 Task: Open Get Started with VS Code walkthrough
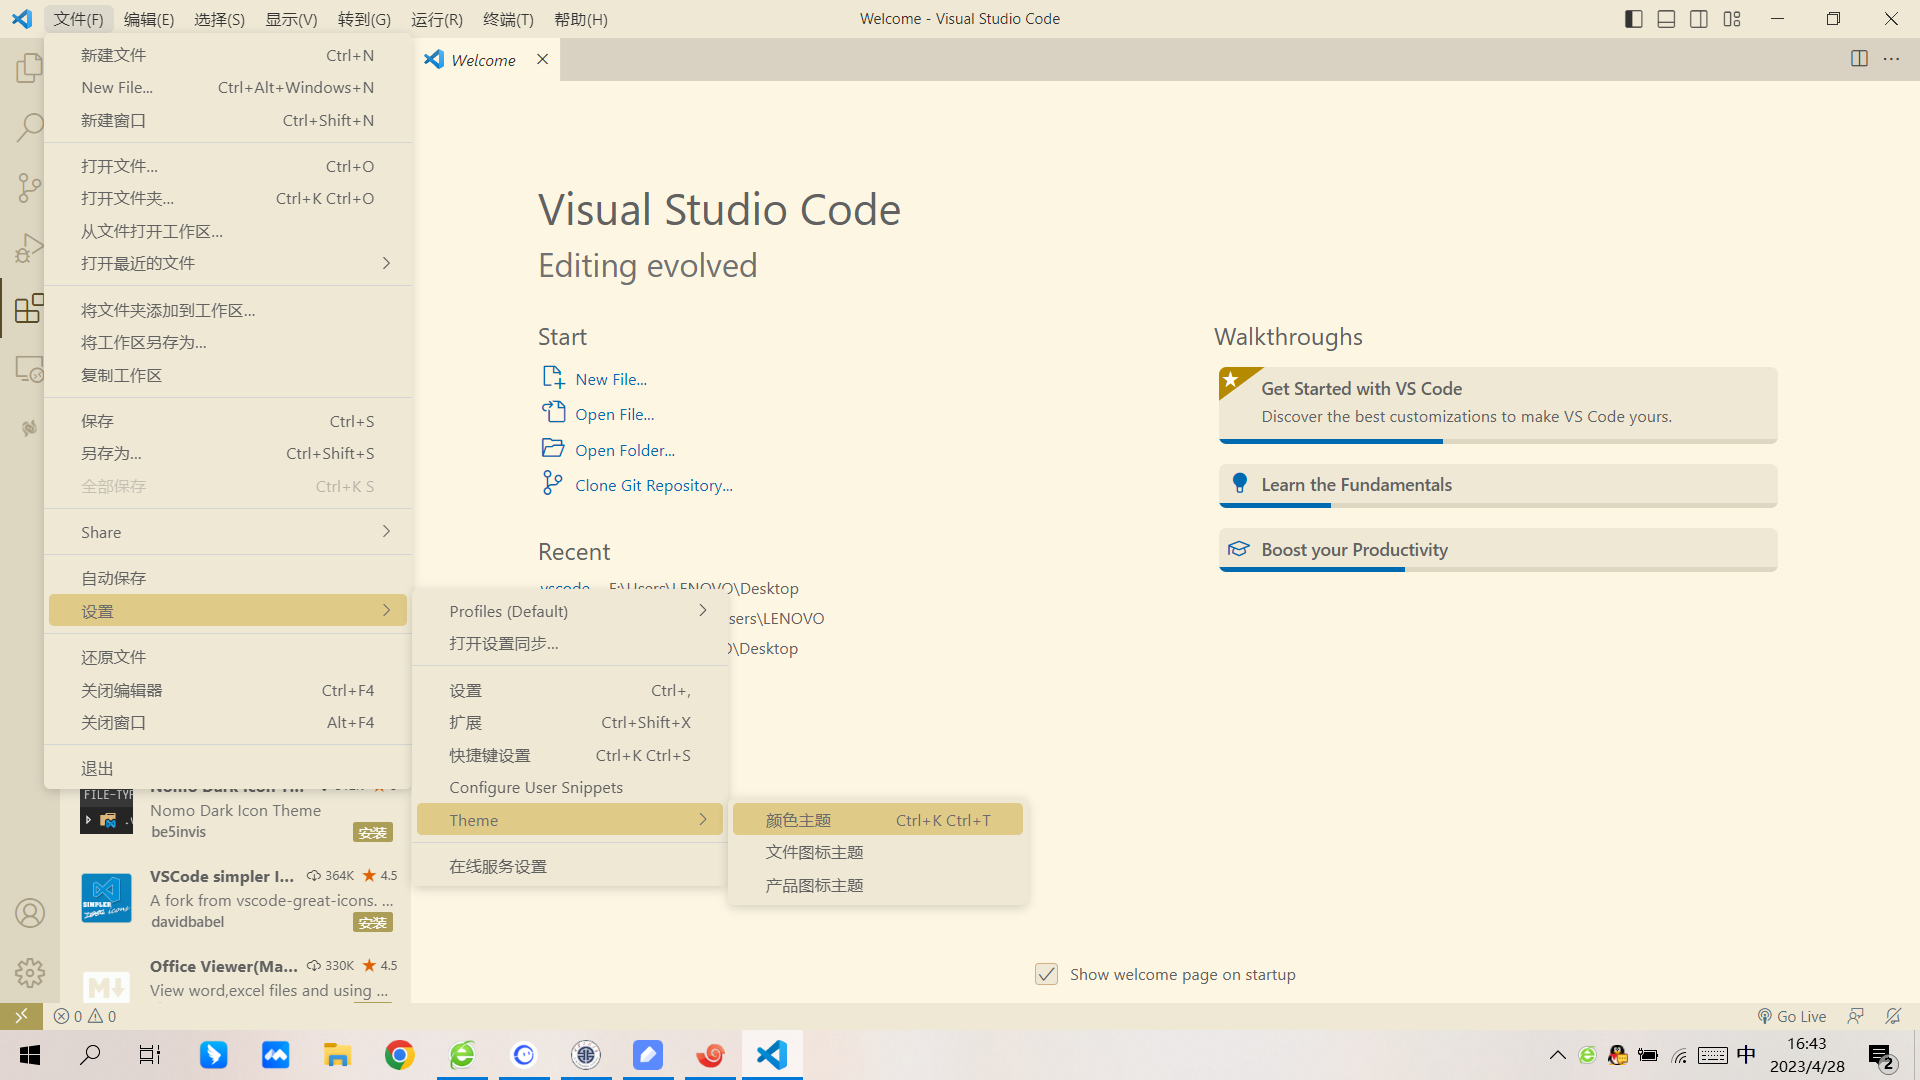coord(1497,404)
